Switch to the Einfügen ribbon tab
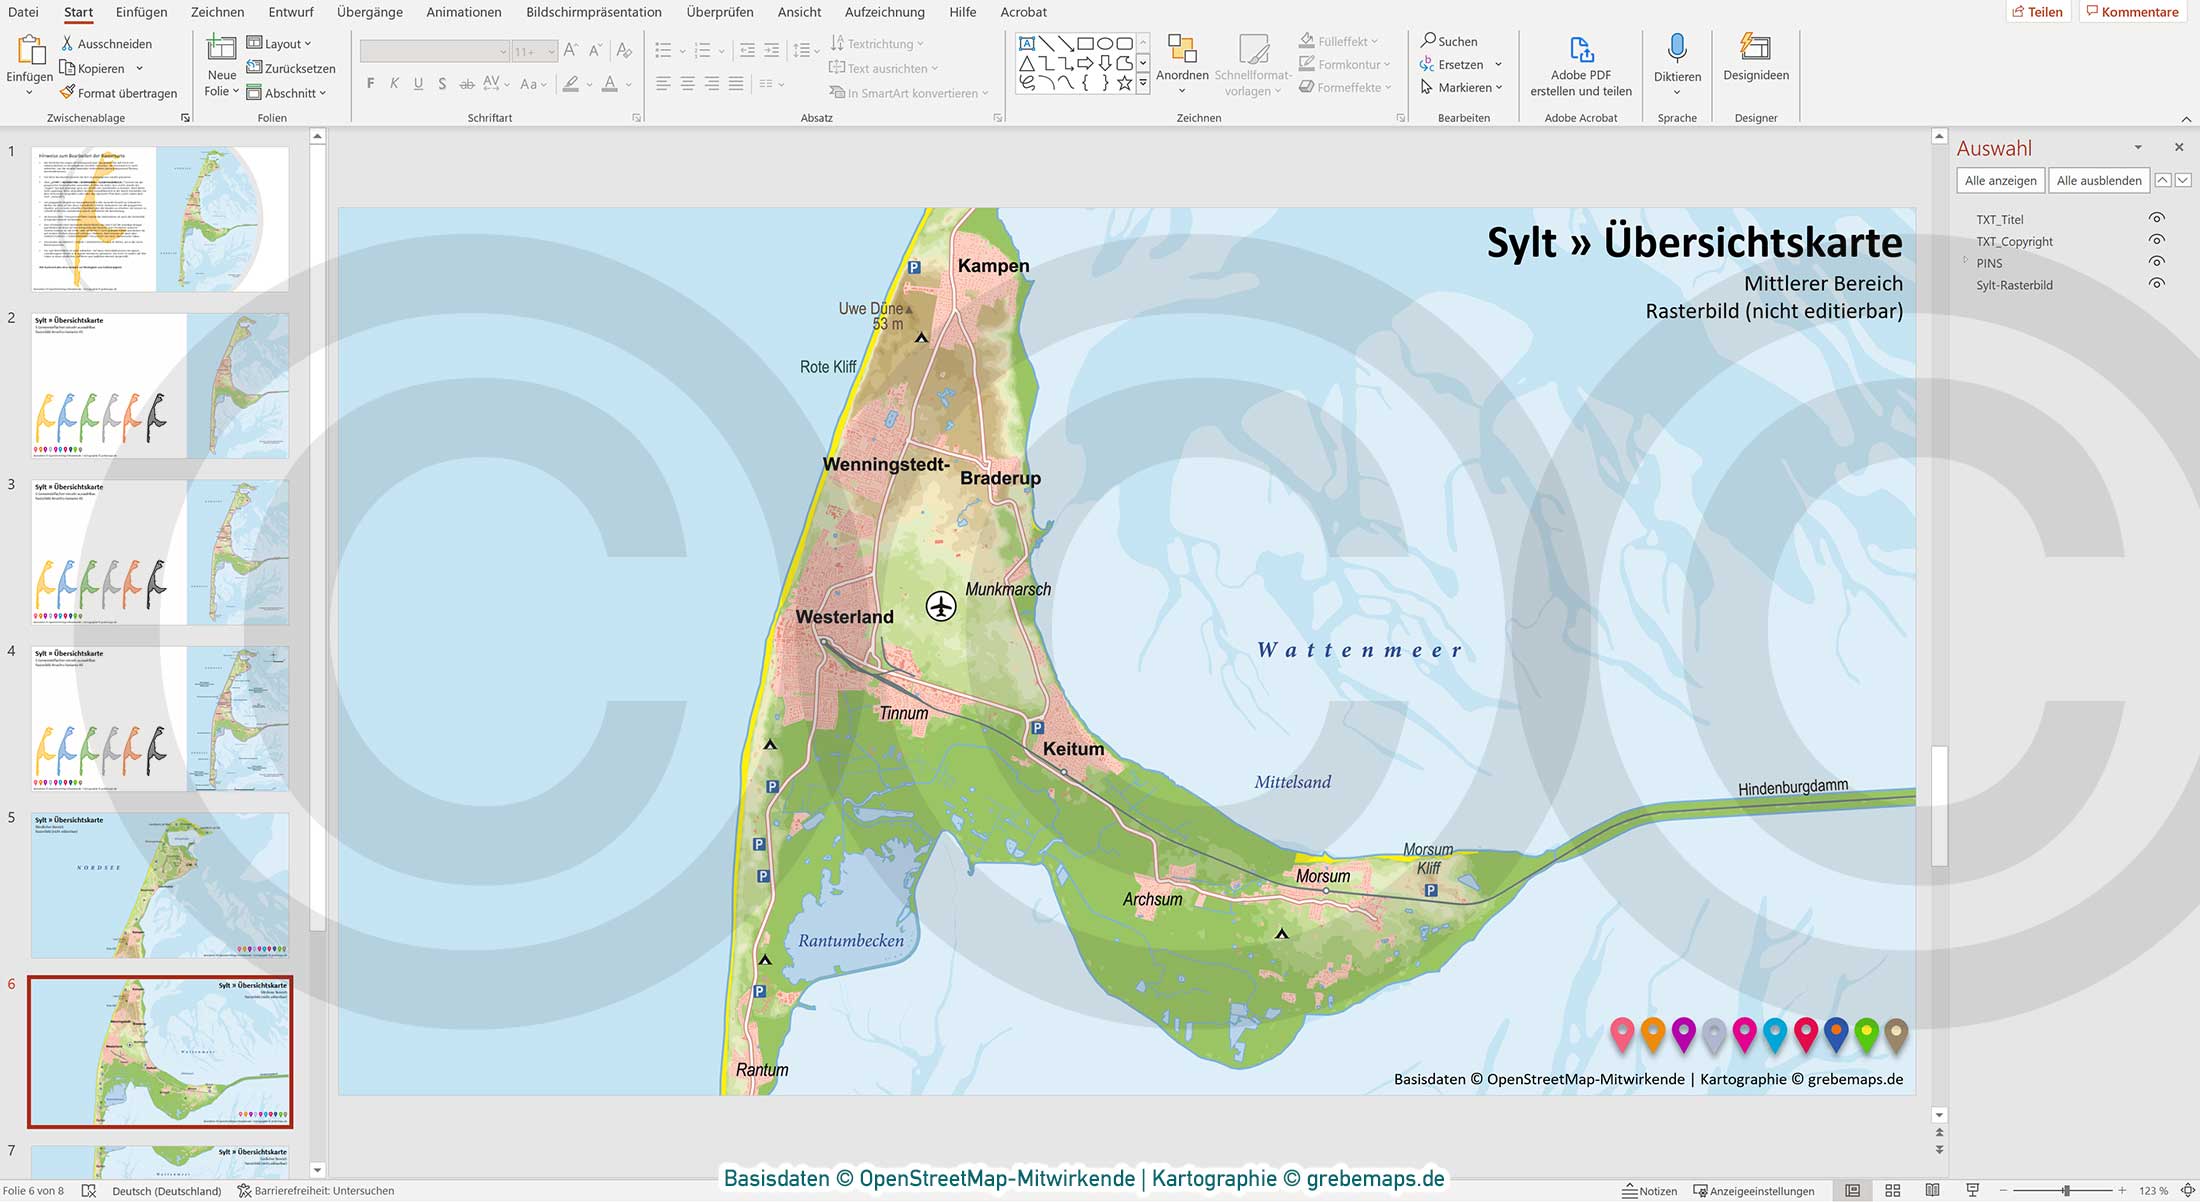This screenshot has height=1202, width=2200. click(x=140, y=12)
